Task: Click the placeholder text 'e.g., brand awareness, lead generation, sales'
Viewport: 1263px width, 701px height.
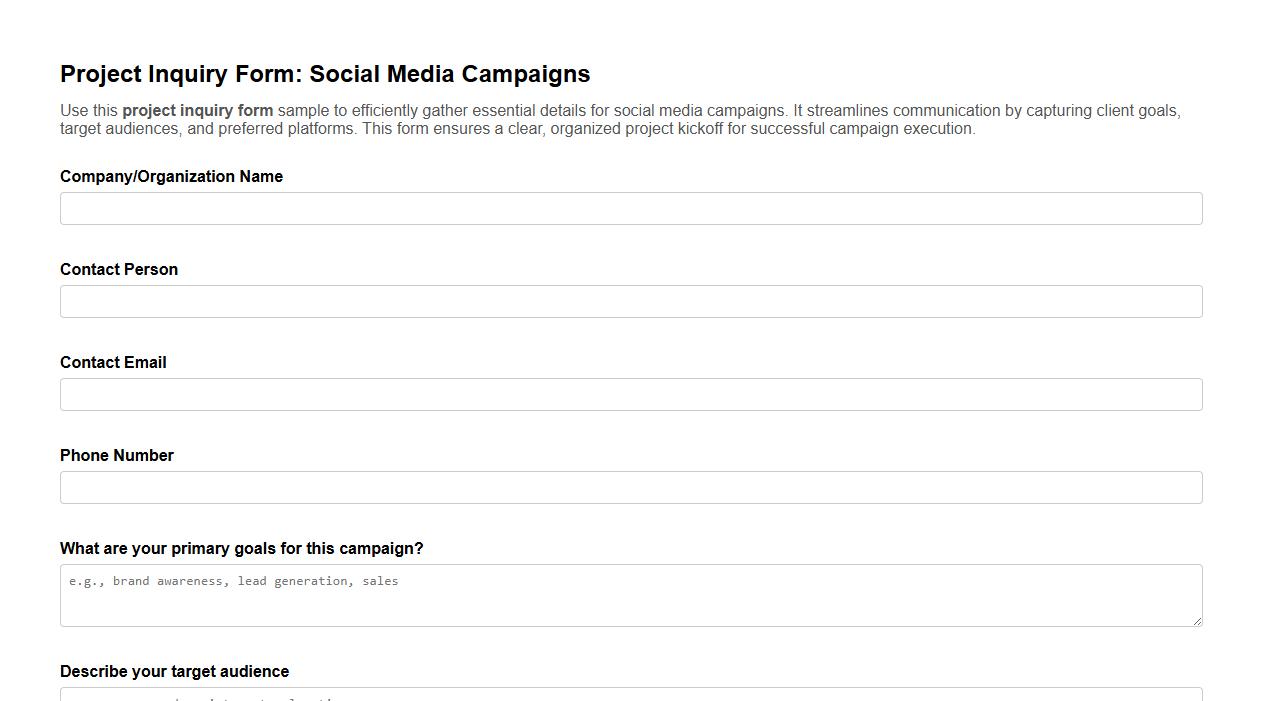Action: [x=232, y=581]
